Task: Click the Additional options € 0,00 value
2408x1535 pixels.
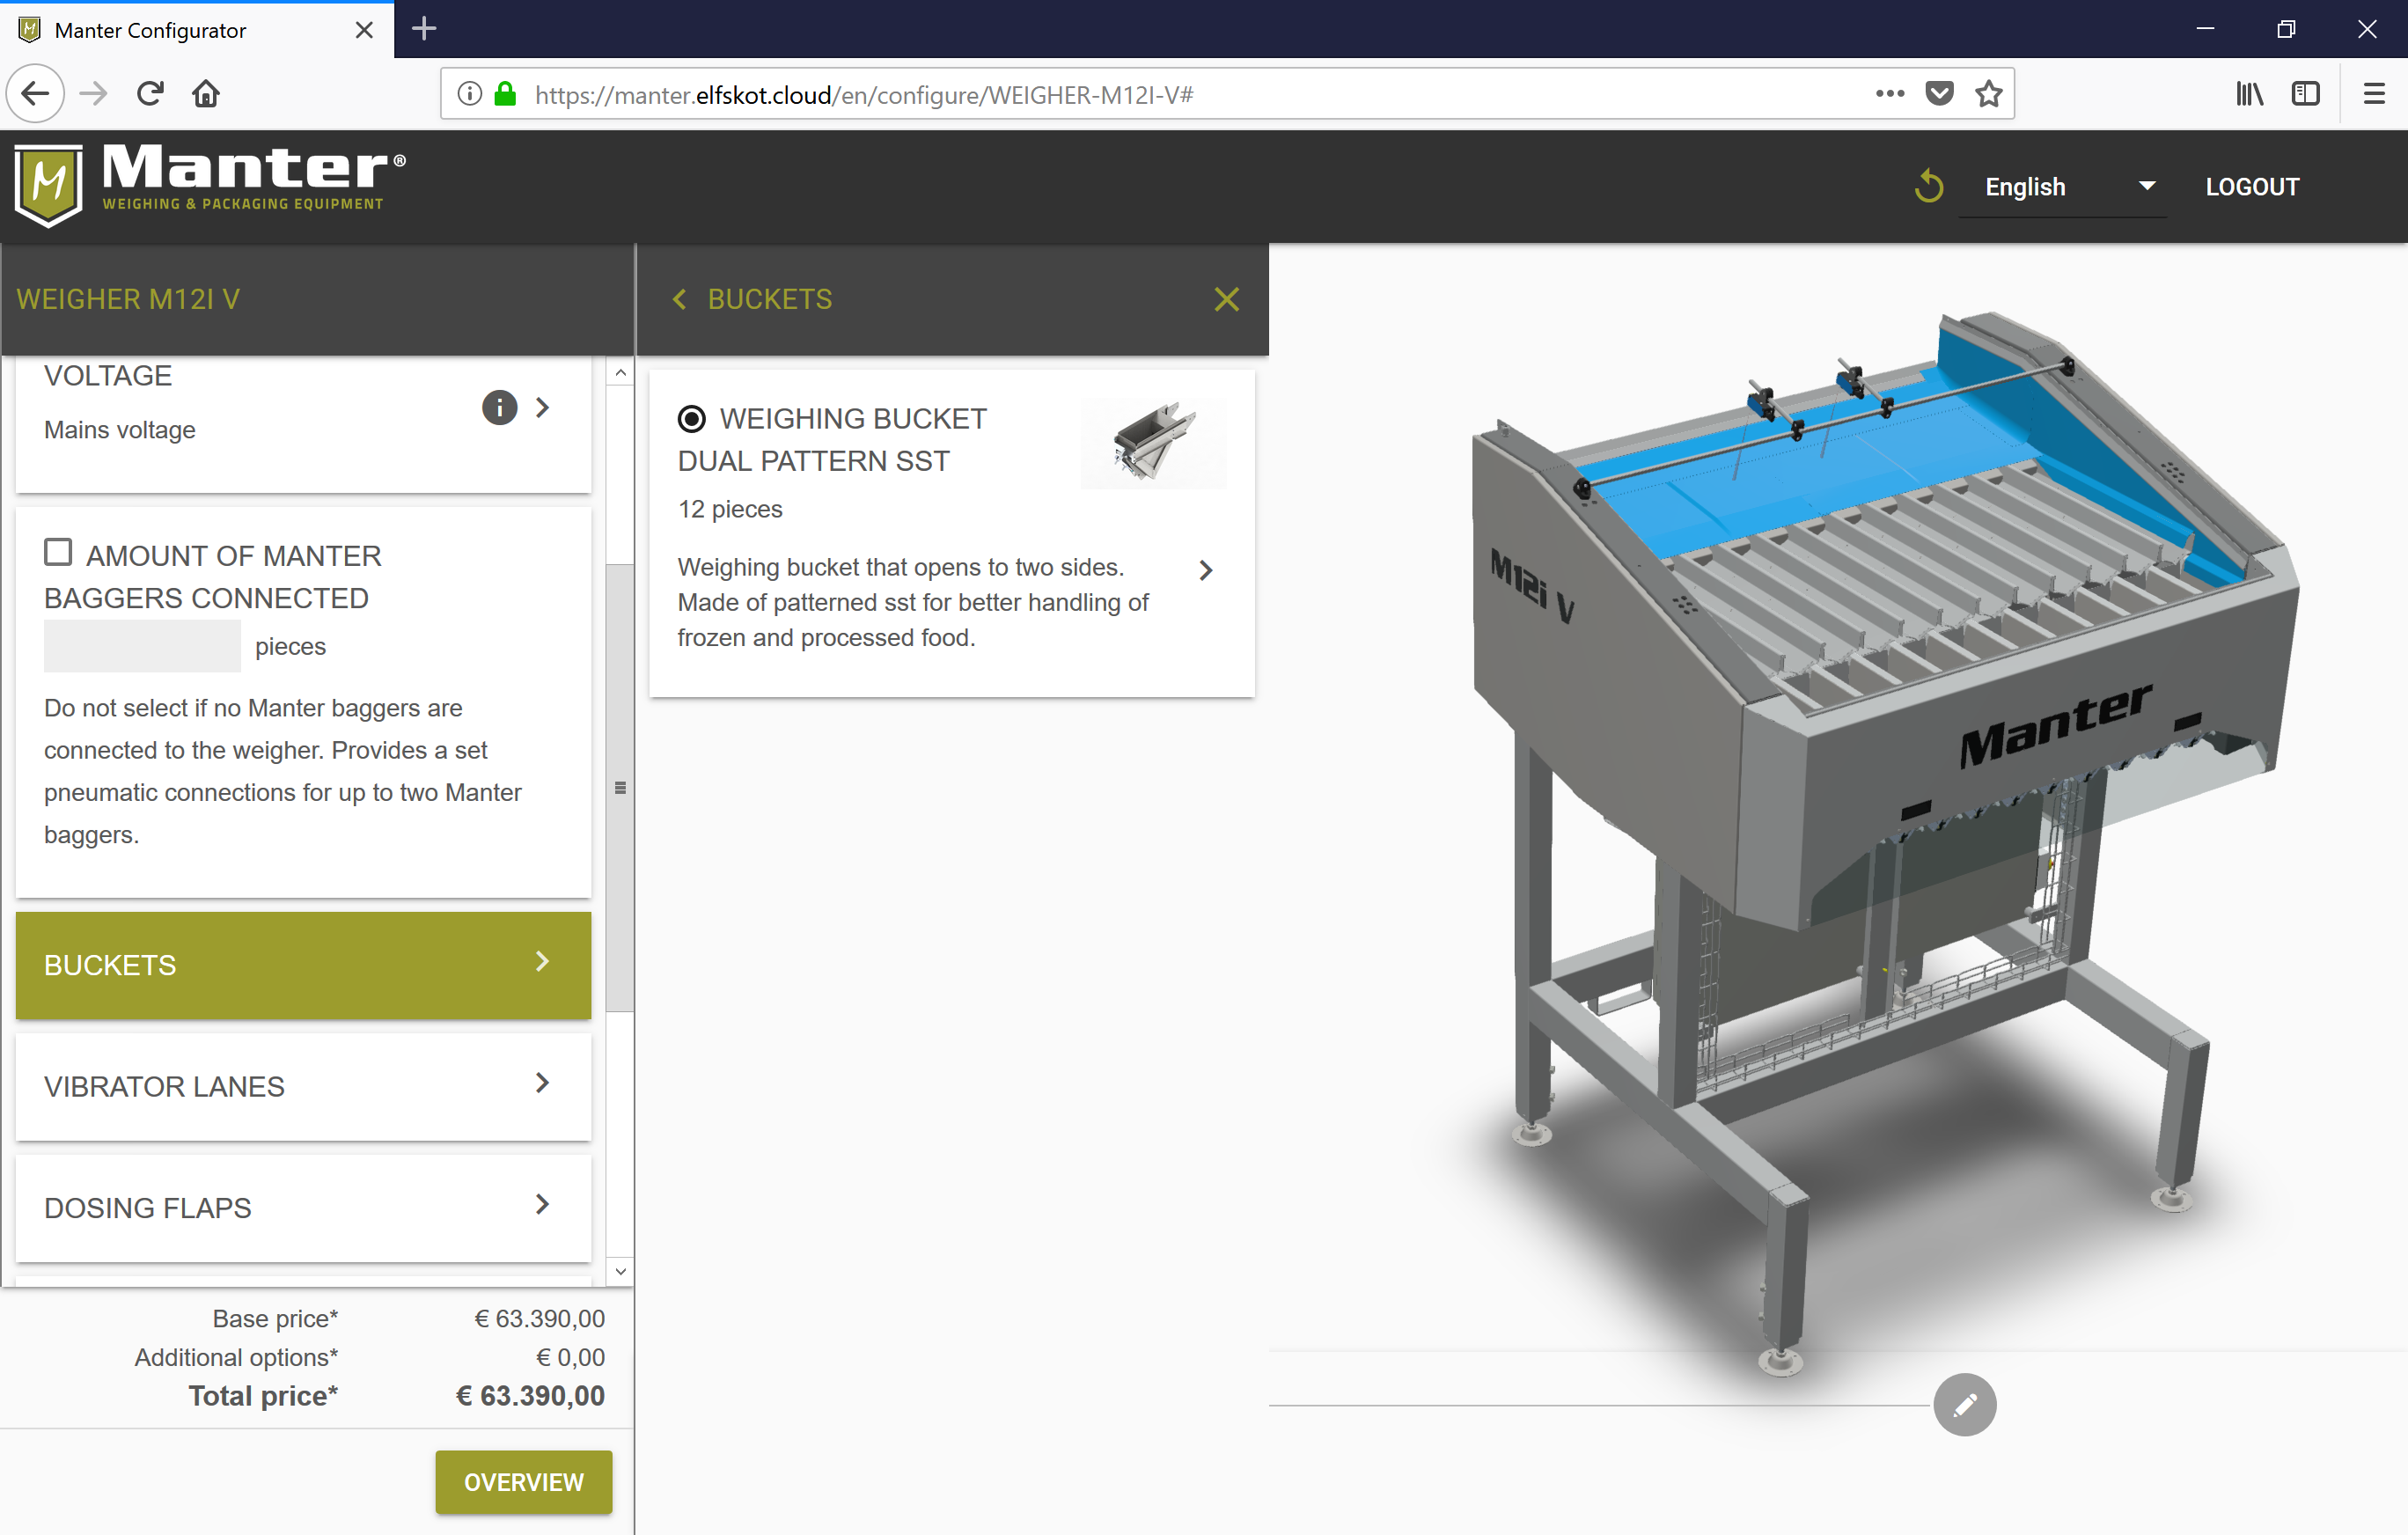Action: click(570, 1357)
